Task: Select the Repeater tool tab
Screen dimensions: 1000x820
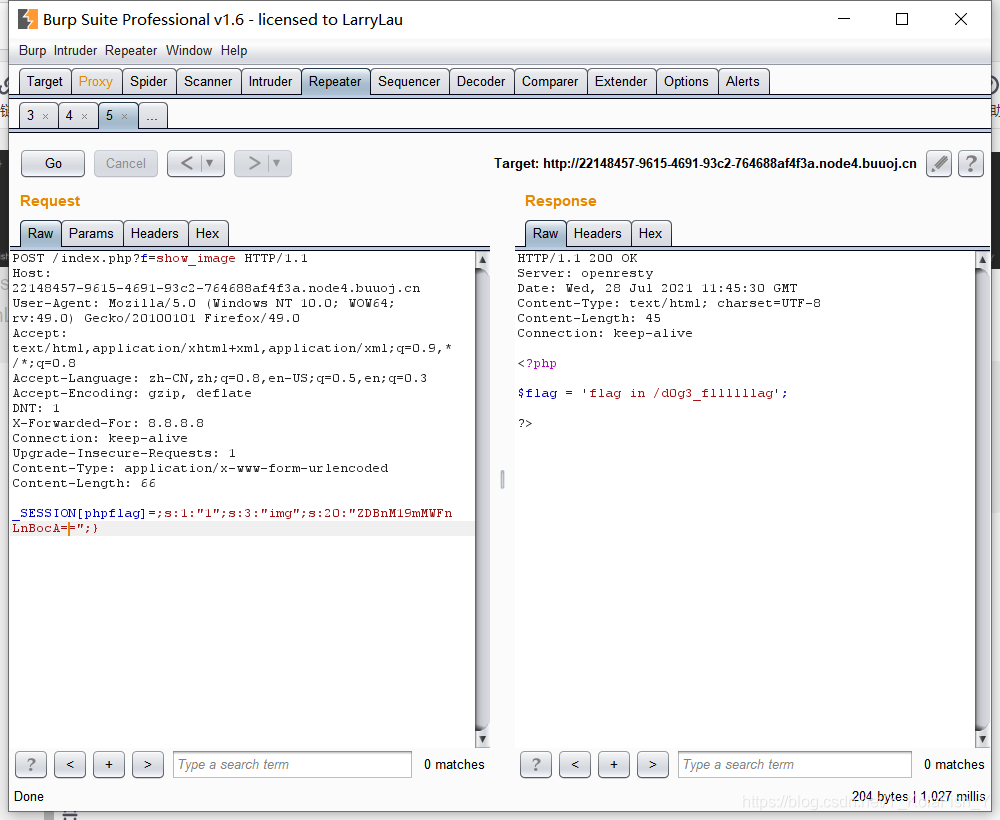Action: pyautogui.click(x=335, y=82)
